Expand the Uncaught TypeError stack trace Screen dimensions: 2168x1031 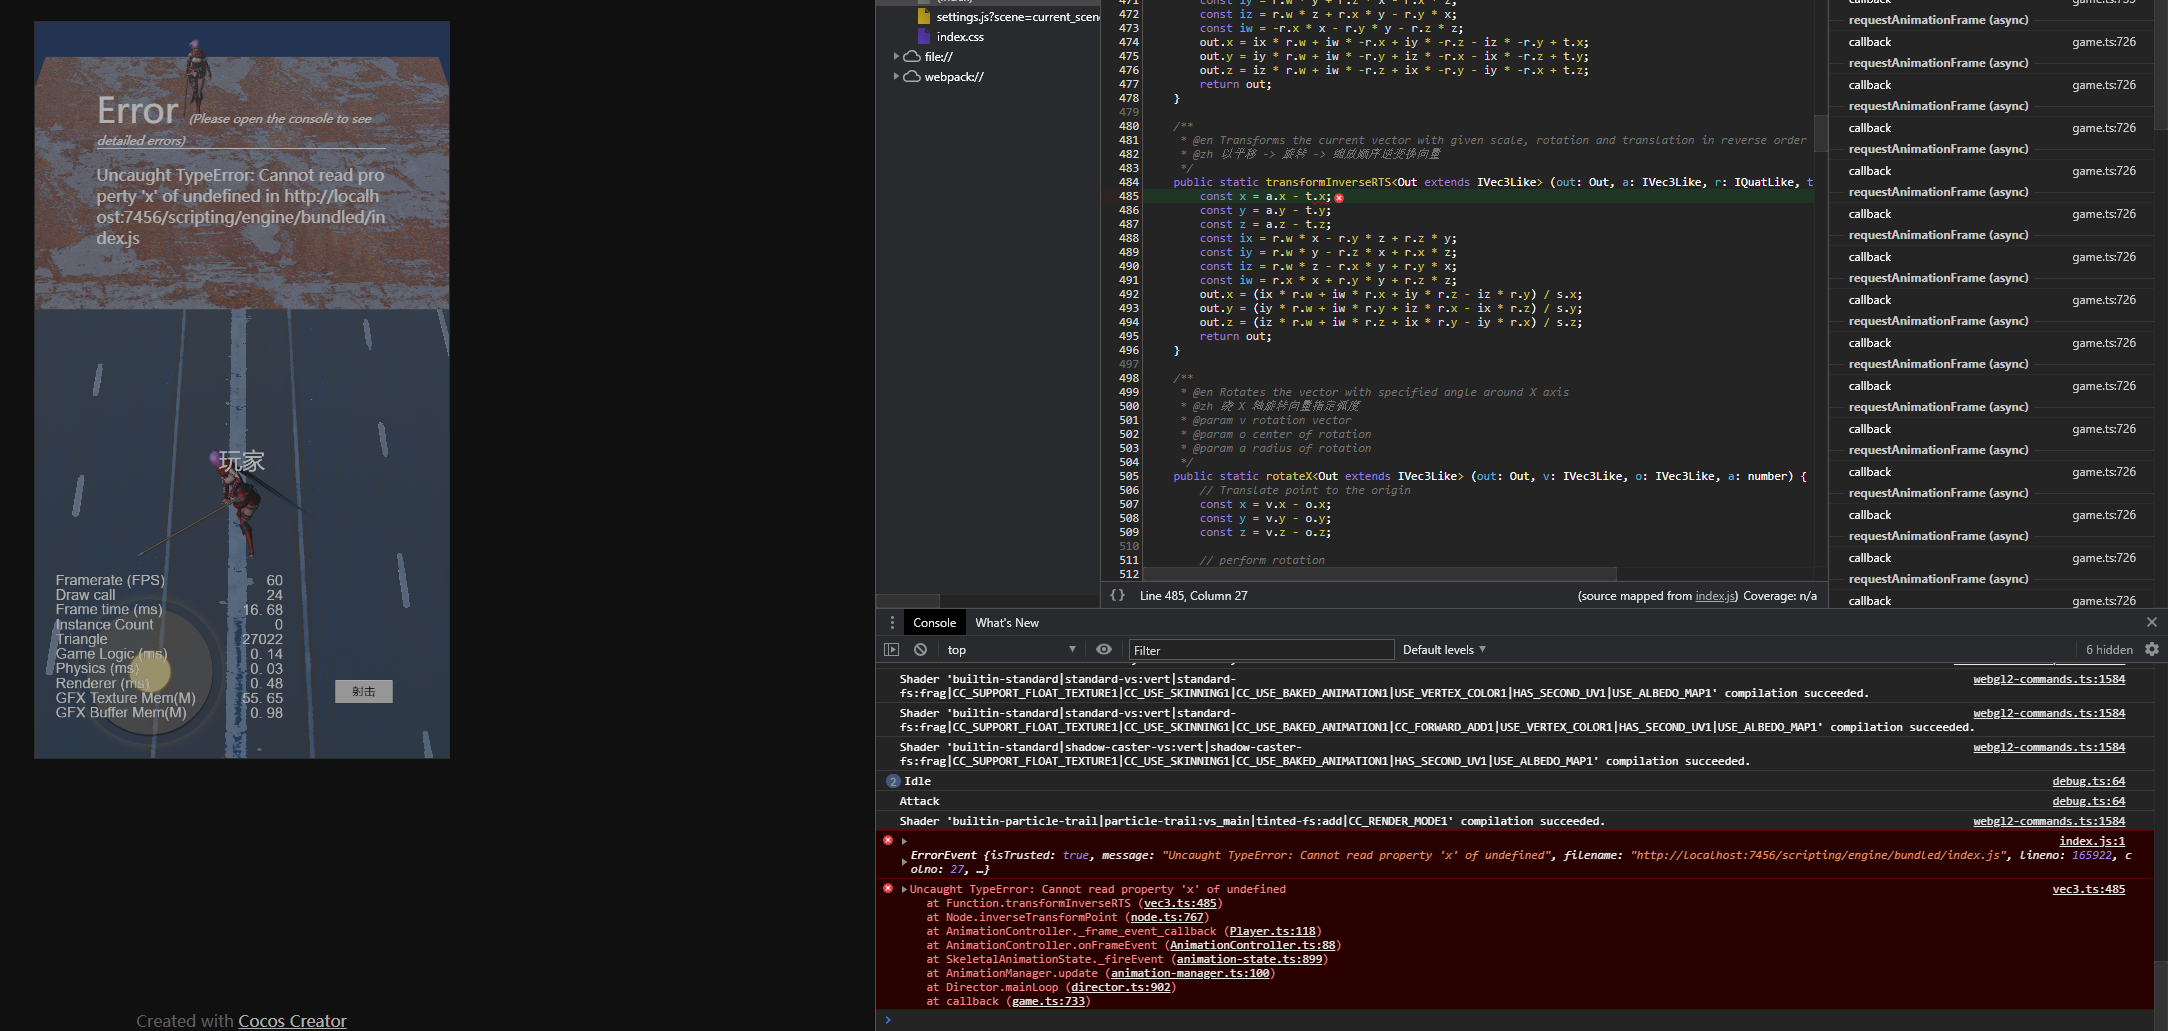[x=905, y=890]
